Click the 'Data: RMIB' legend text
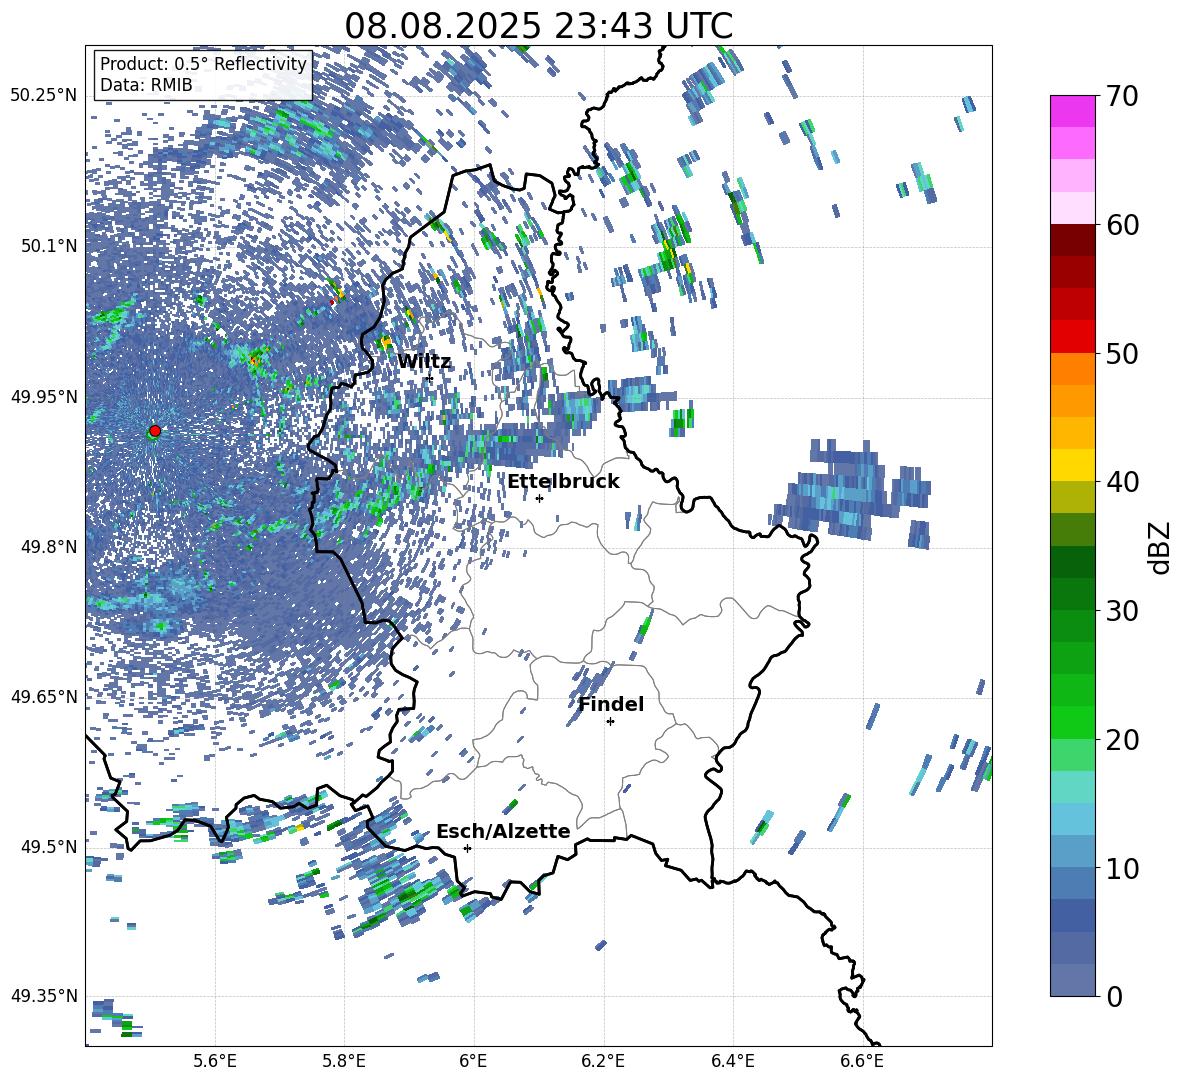1184x1081 pixels. pos(146,85)
